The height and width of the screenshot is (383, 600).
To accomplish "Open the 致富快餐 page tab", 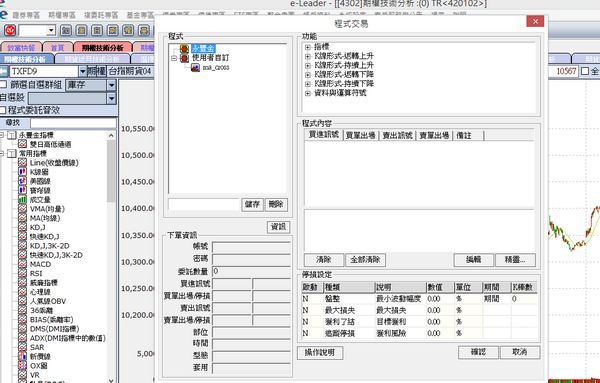I will [x=21, y=48].
